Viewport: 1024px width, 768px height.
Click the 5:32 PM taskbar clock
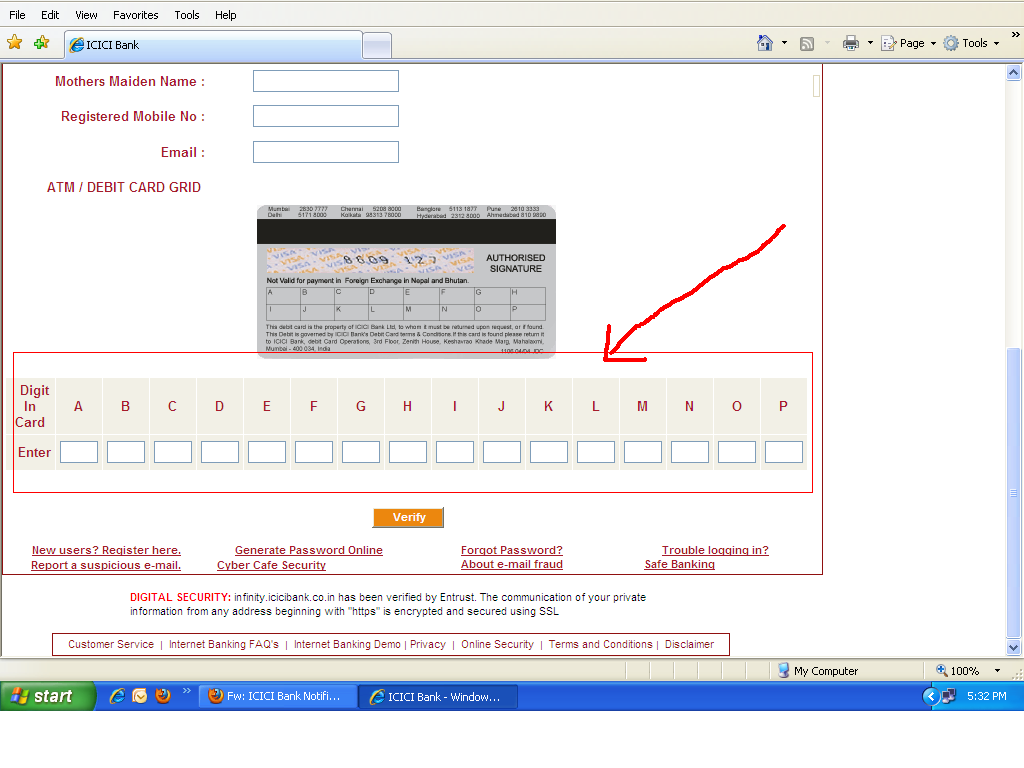[x=986, y=696]
